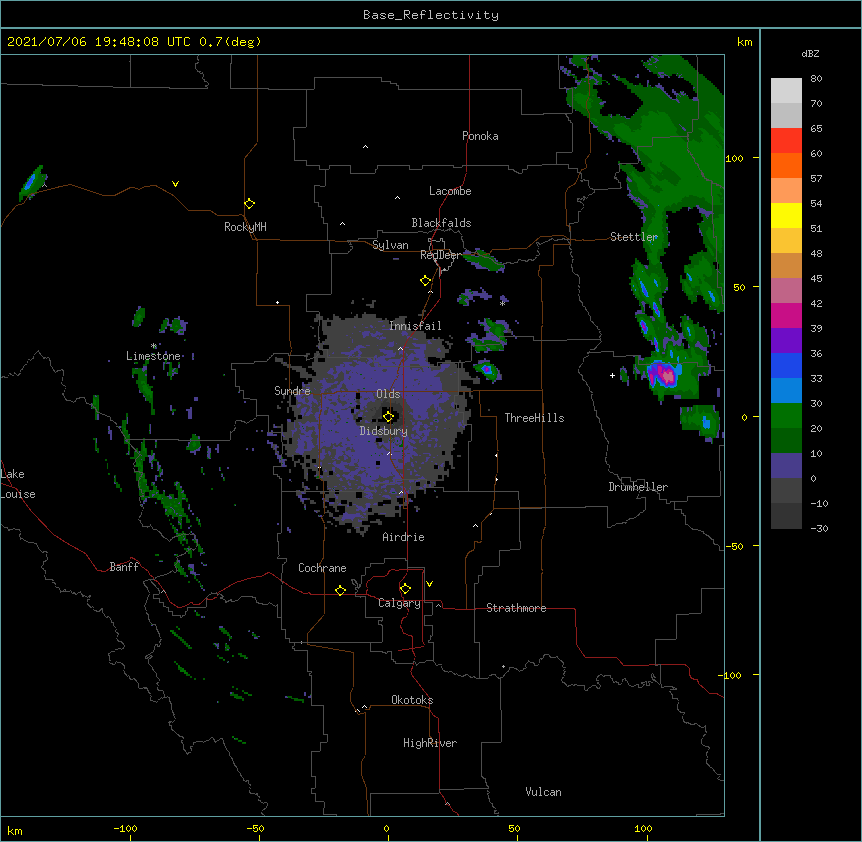Screen dimensions: 862x842
Task: Select the Lake Louise label
Action: coord(18,484)
